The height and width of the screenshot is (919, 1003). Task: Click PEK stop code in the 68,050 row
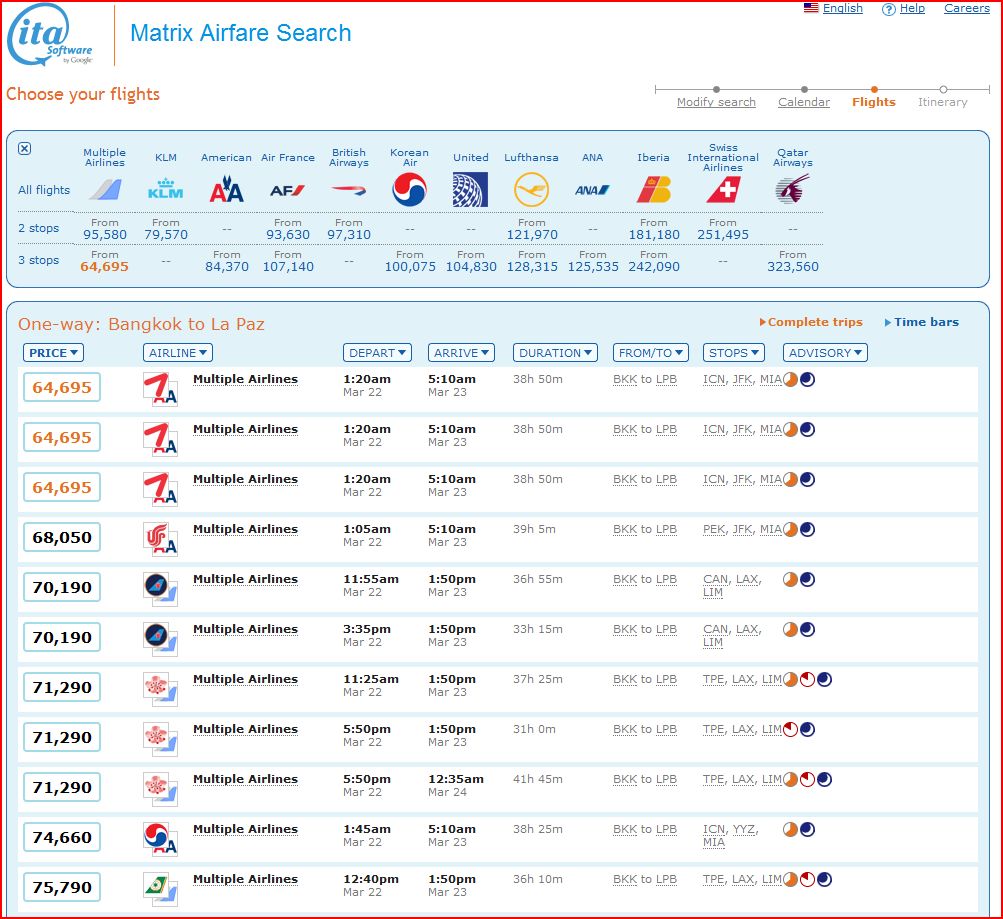point(715,530)
